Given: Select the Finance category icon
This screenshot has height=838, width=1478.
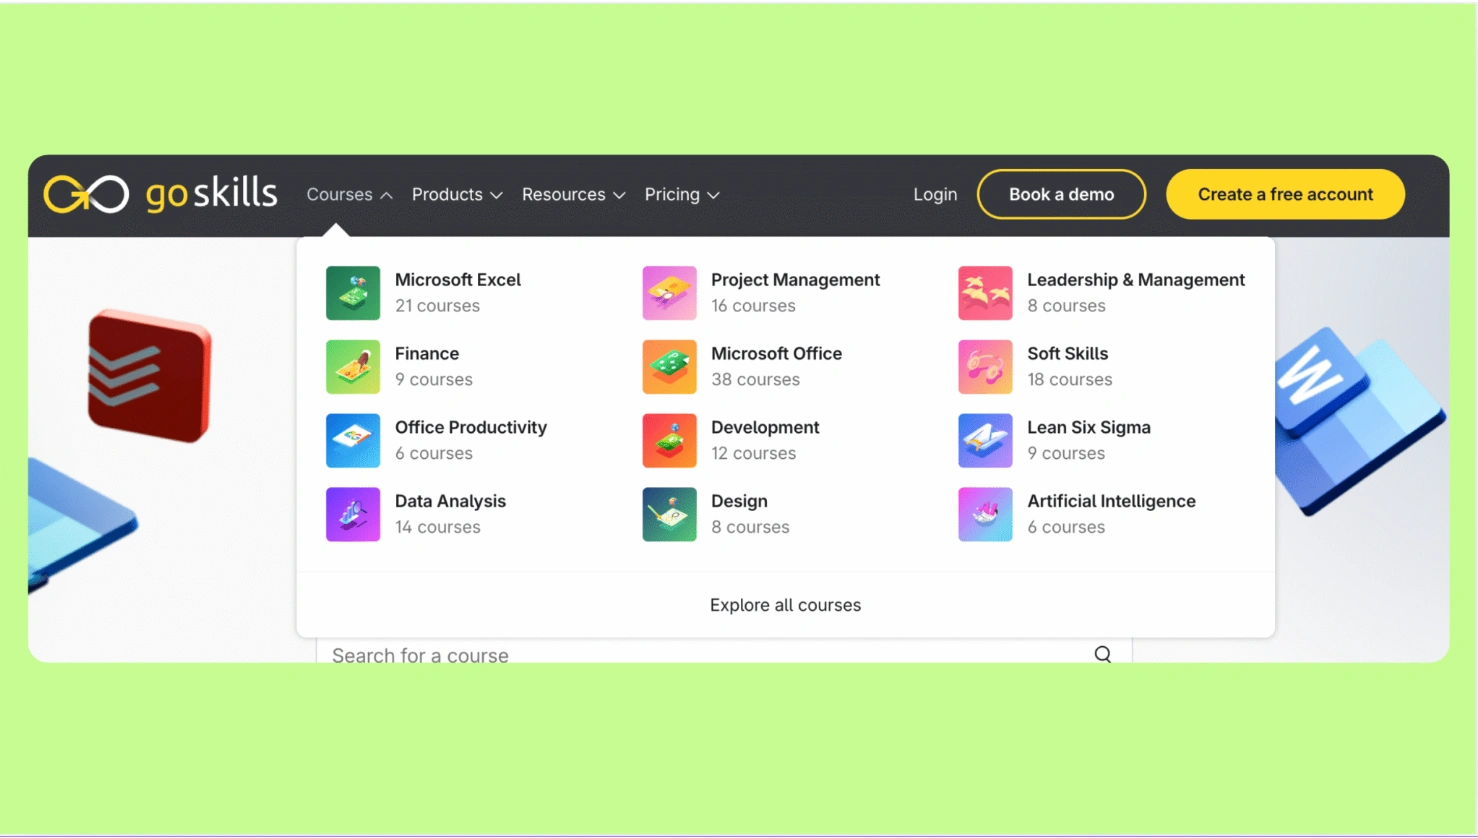Looking at the screenshot, I should point(353,367).
